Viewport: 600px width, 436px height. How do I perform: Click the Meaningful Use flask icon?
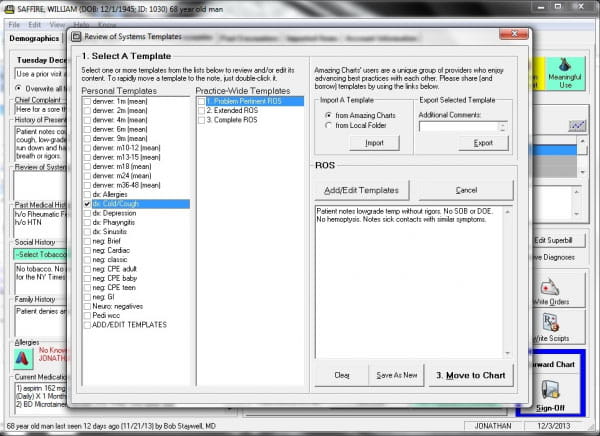pyautogui.click(x=565, y=65)
